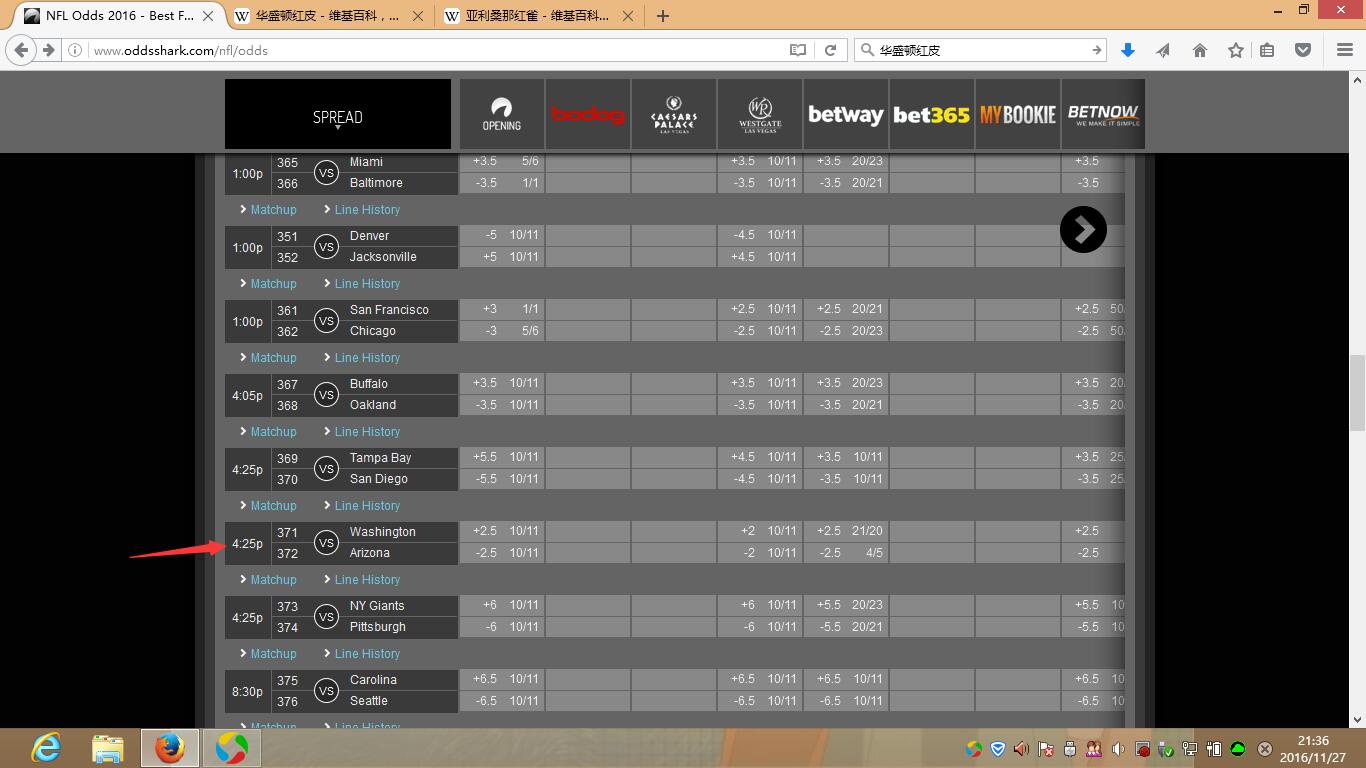Open the bet365 sportsbook header
The height and width of the screenshot is (768, 1366).
point(932,114)
